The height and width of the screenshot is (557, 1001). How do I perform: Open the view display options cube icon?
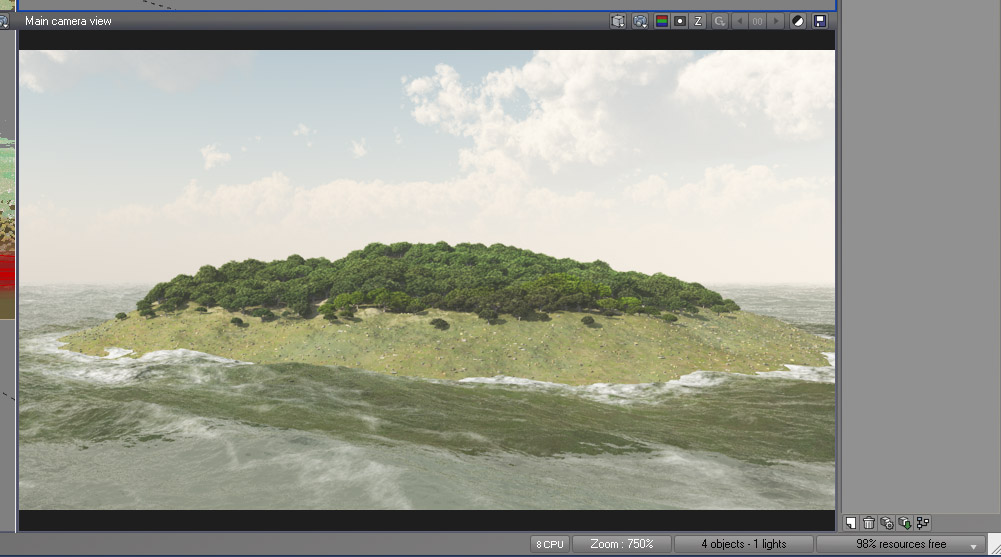(618, 21)
